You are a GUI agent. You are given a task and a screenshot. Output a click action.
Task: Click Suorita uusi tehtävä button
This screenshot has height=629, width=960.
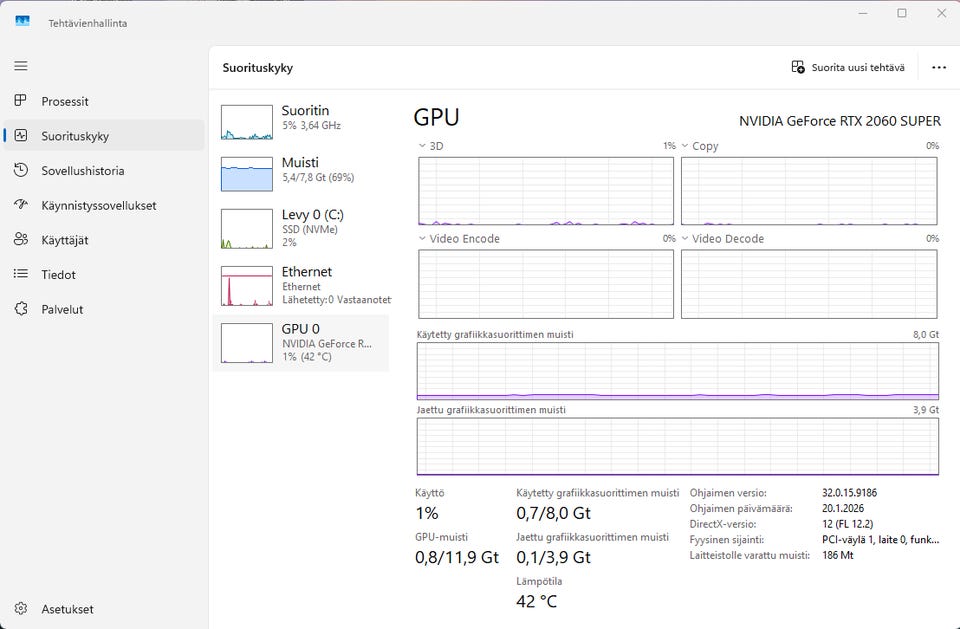tap(848, 68)
